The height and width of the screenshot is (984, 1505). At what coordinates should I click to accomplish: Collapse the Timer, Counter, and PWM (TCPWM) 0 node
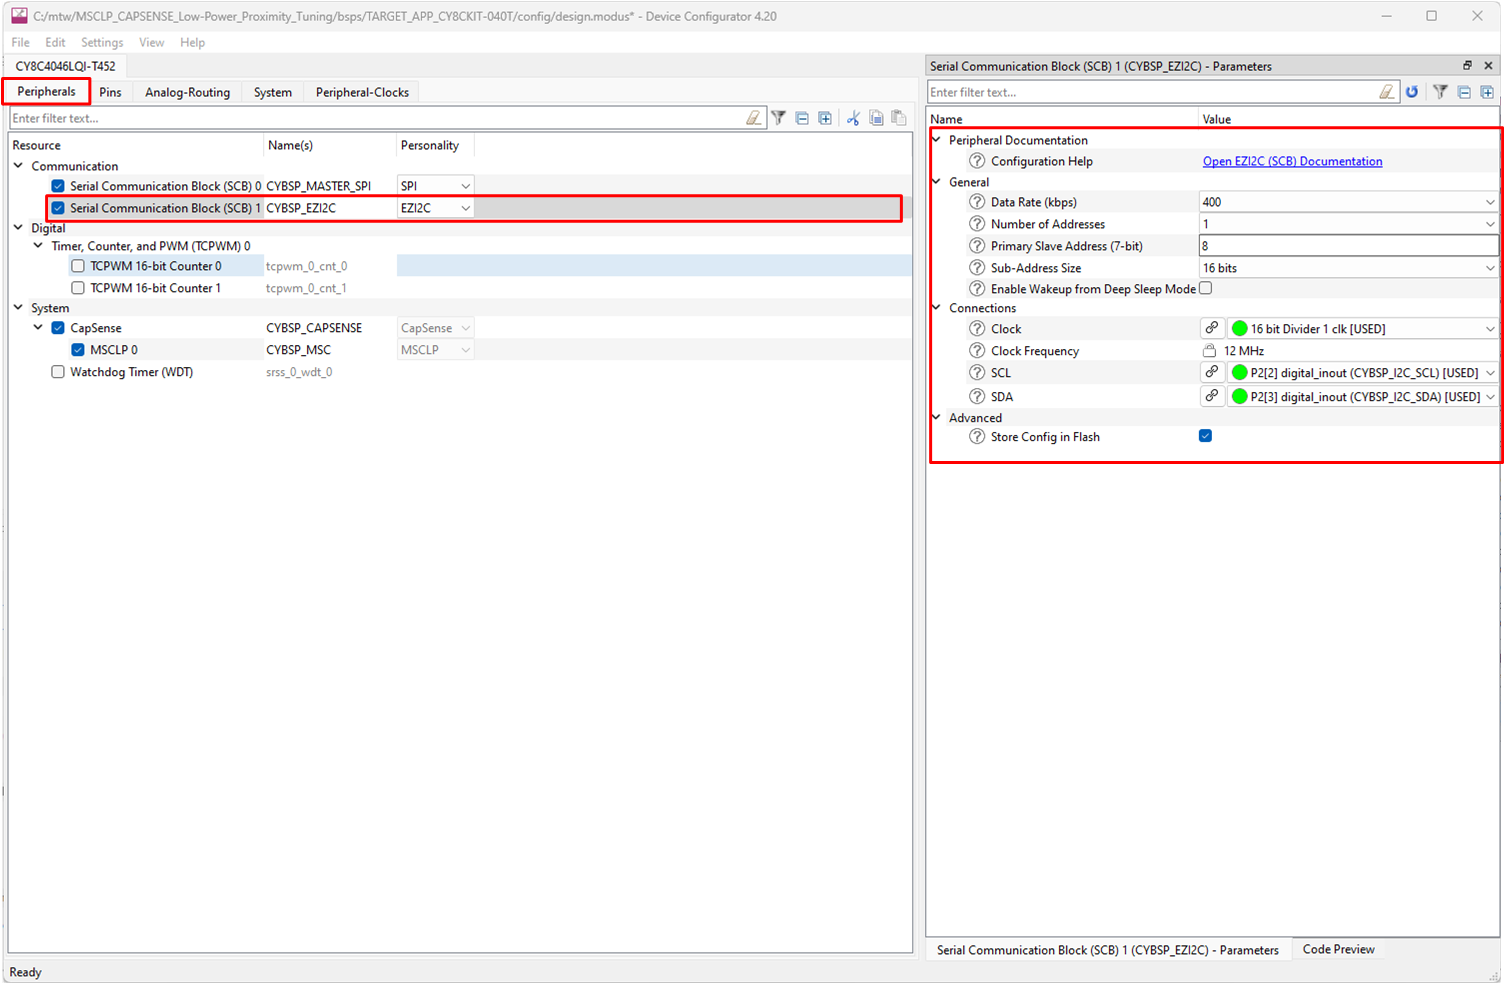[x=38, y=246]
